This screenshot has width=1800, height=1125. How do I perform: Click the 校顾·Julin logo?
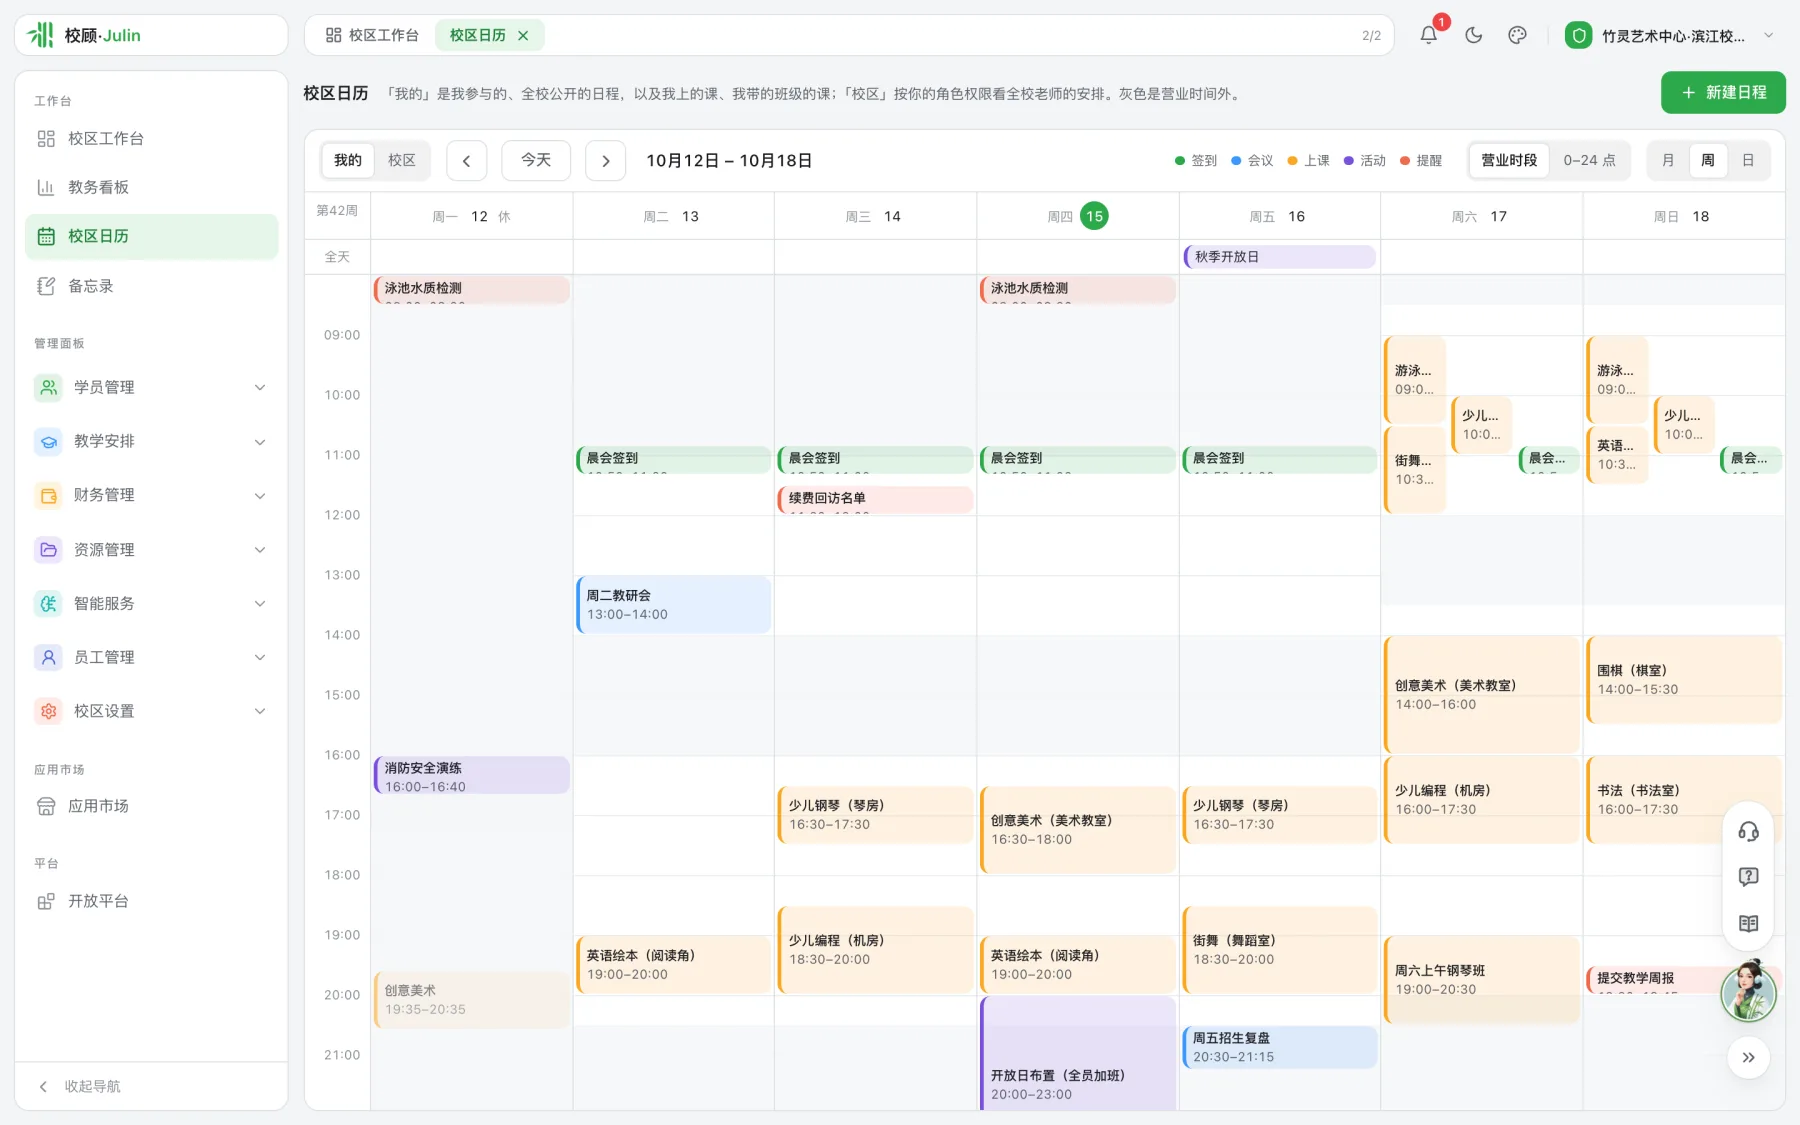coord(85,35)
